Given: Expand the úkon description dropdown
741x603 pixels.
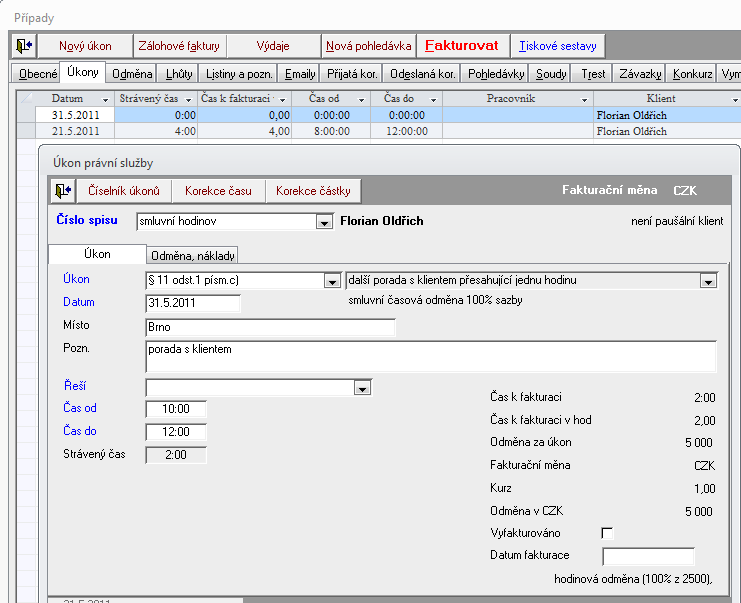Looking at the screenshot, I should click(x=708, y=281).
